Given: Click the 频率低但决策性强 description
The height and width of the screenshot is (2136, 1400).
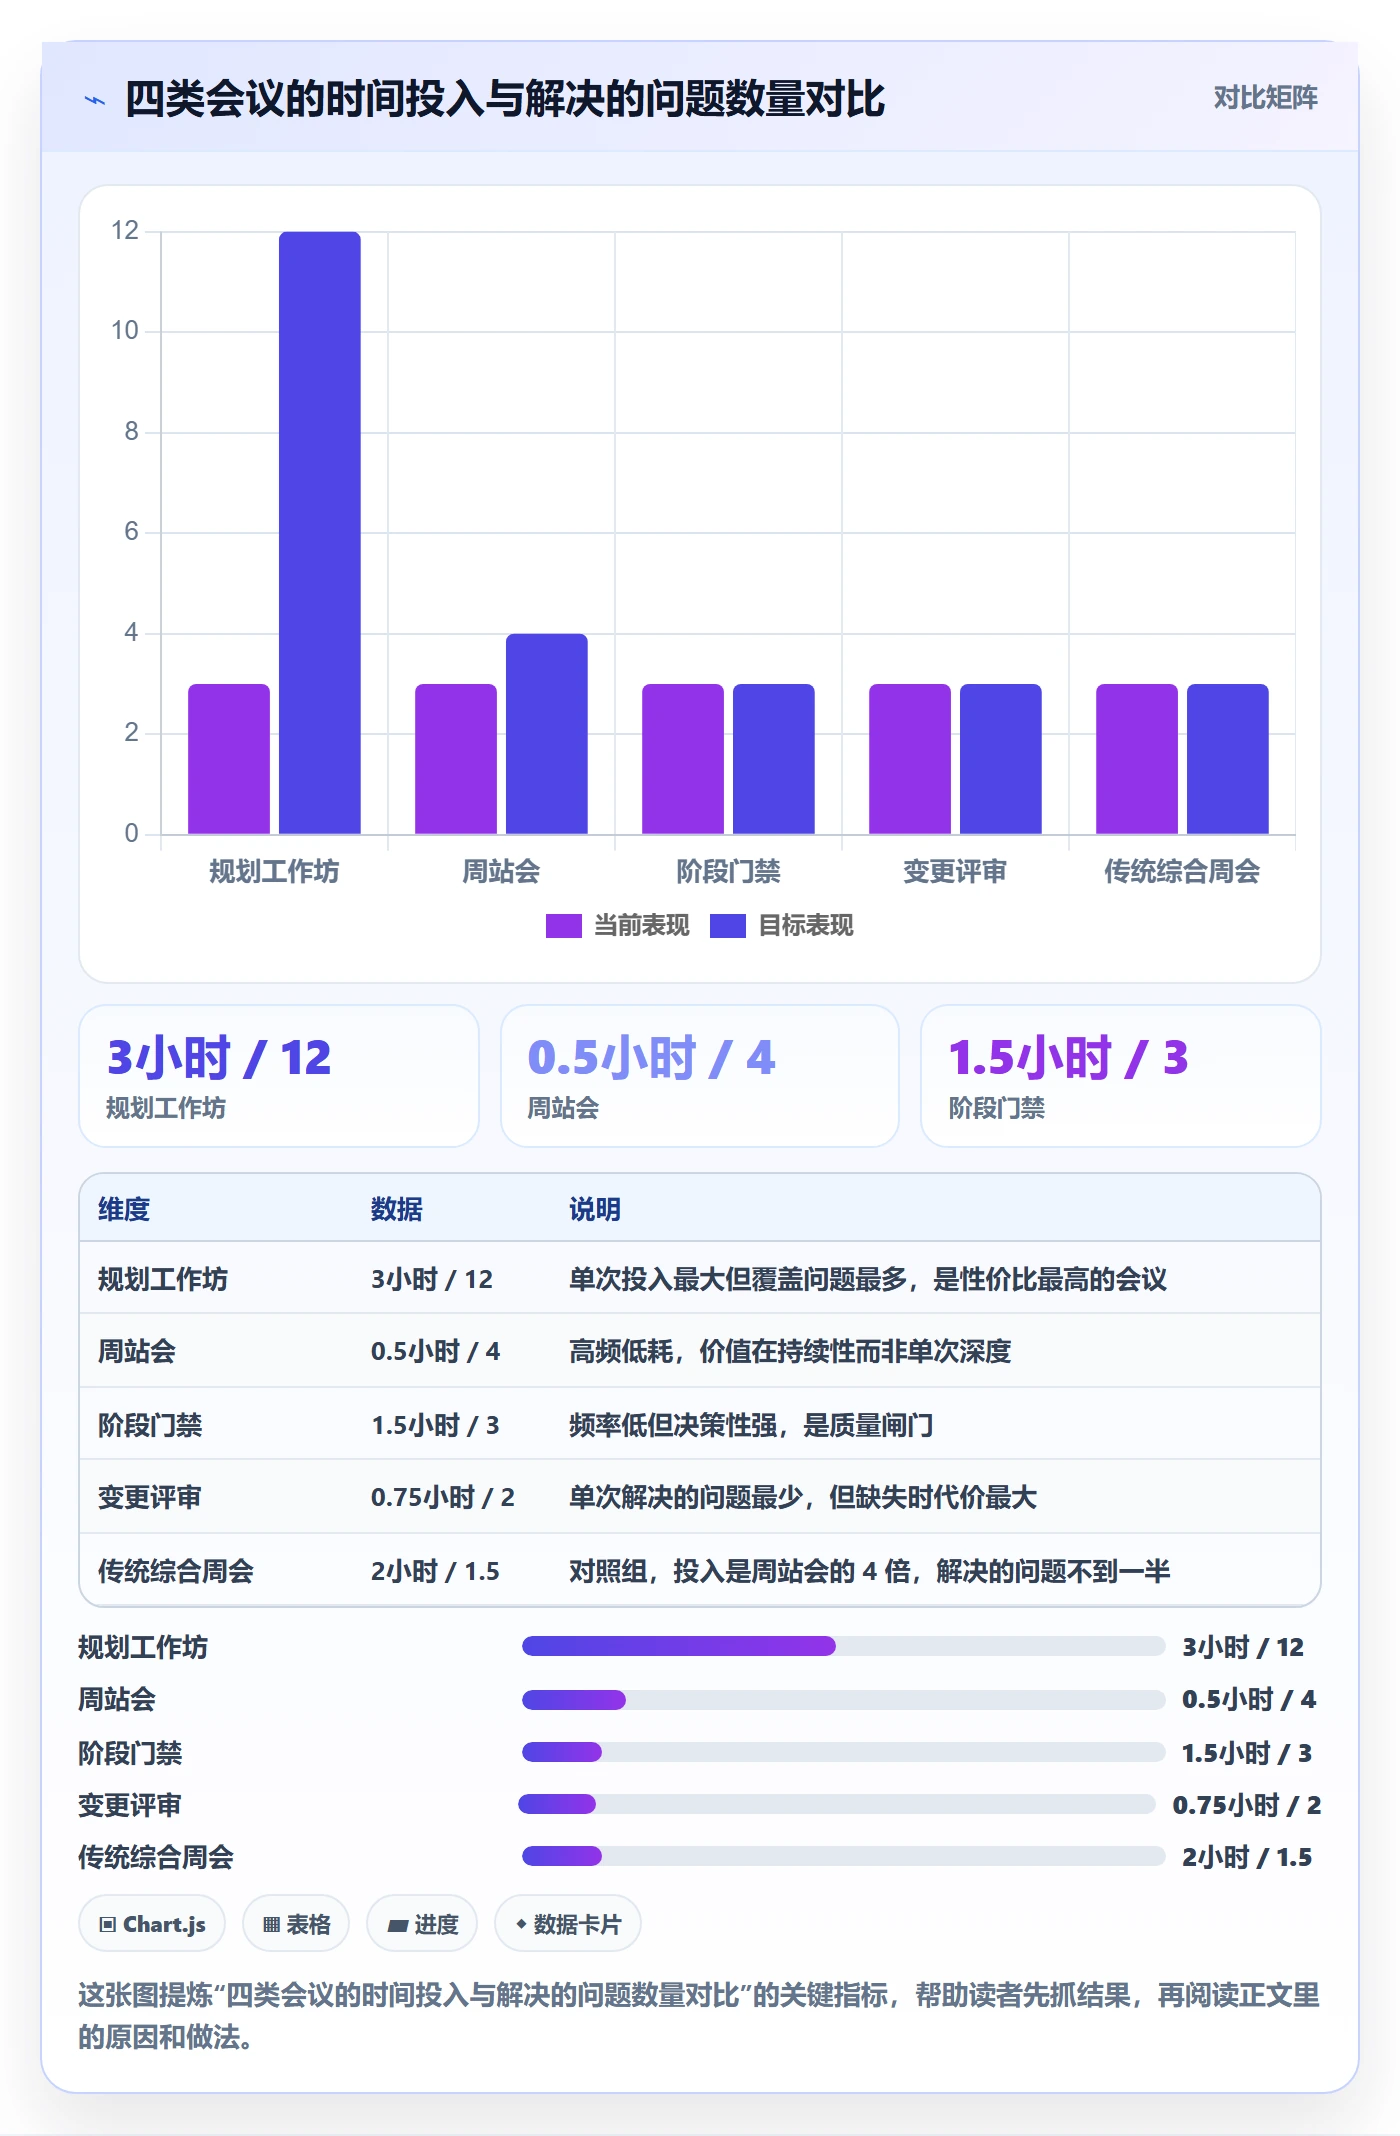Looking at the screenshot, I should point(751,1424).
